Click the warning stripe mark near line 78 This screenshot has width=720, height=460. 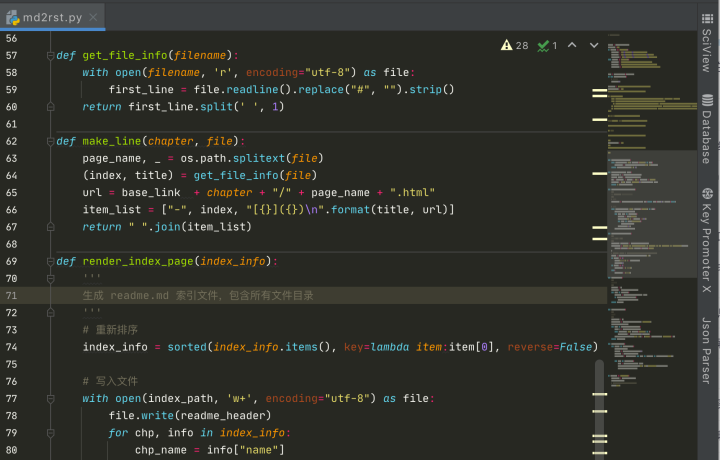[x=600, y=411]
